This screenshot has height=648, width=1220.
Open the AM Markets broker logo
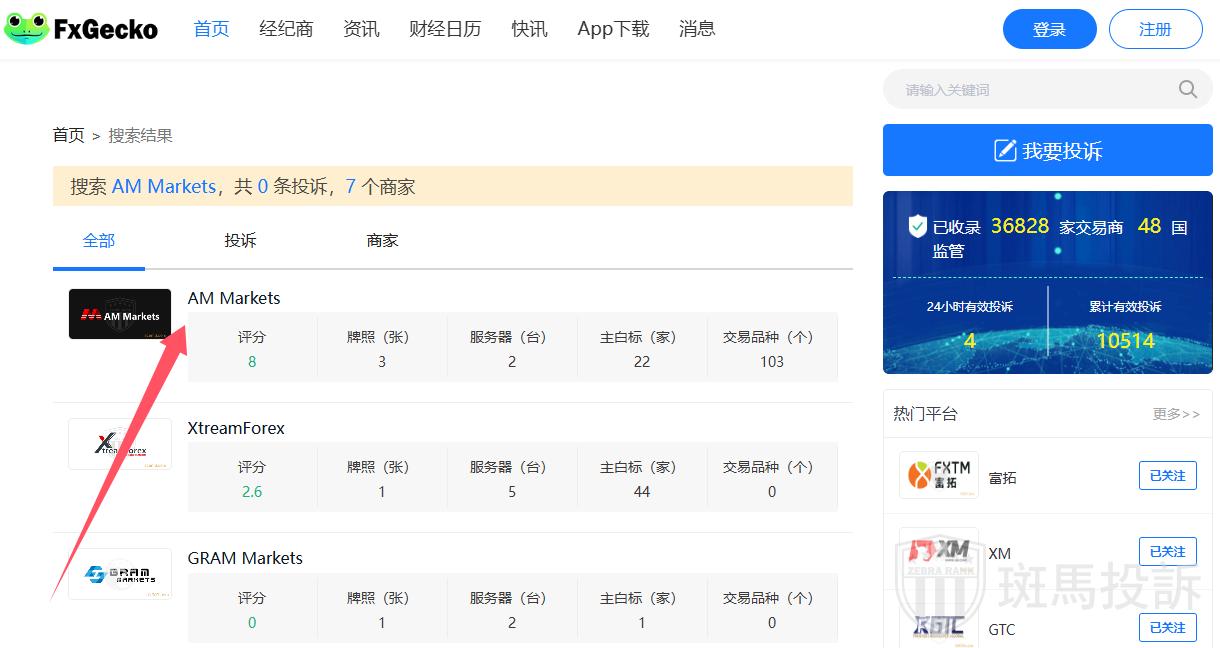(120, 314)
